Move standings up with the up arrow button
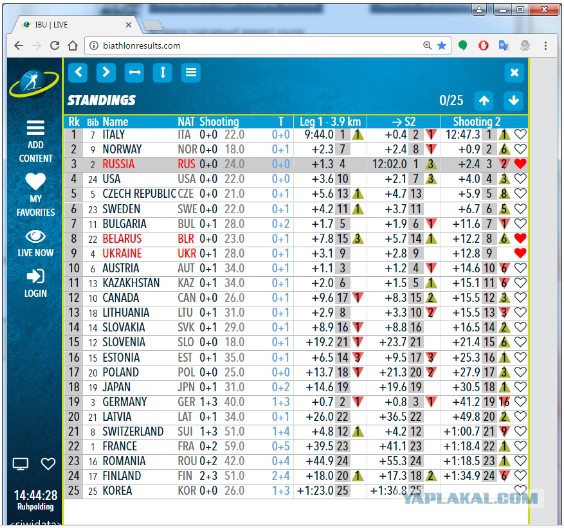This screenshot has height=528, width=564. pos(484,100)
